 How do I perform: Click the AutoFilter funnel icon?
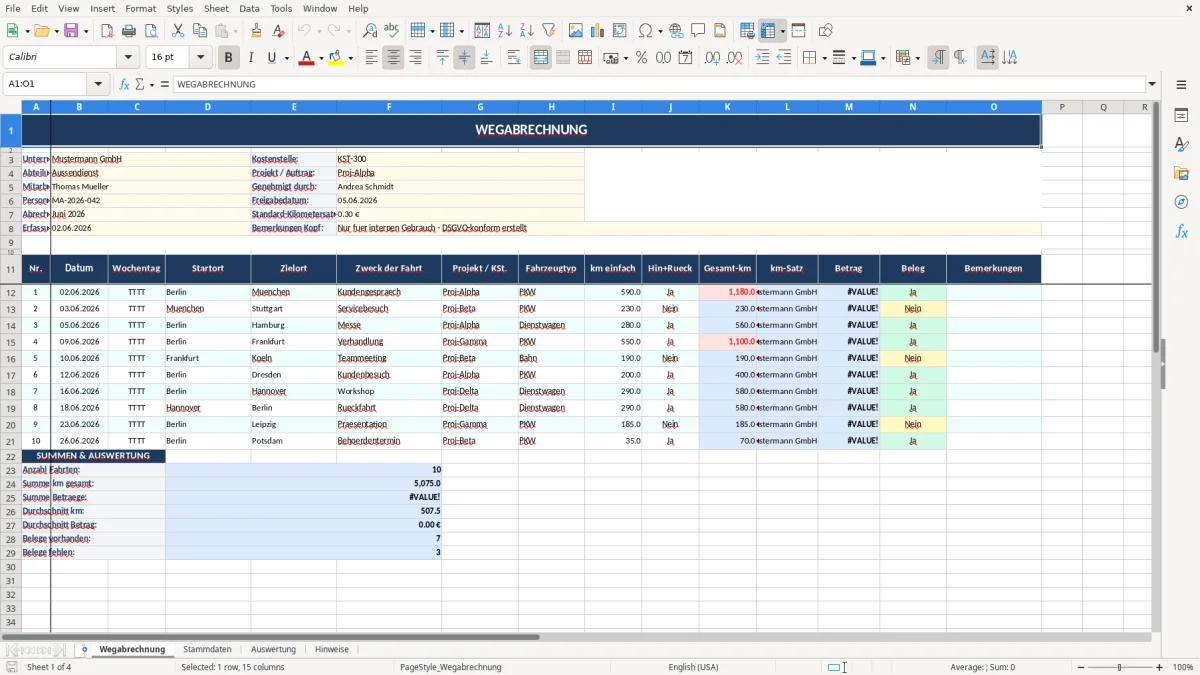point(549,31)
